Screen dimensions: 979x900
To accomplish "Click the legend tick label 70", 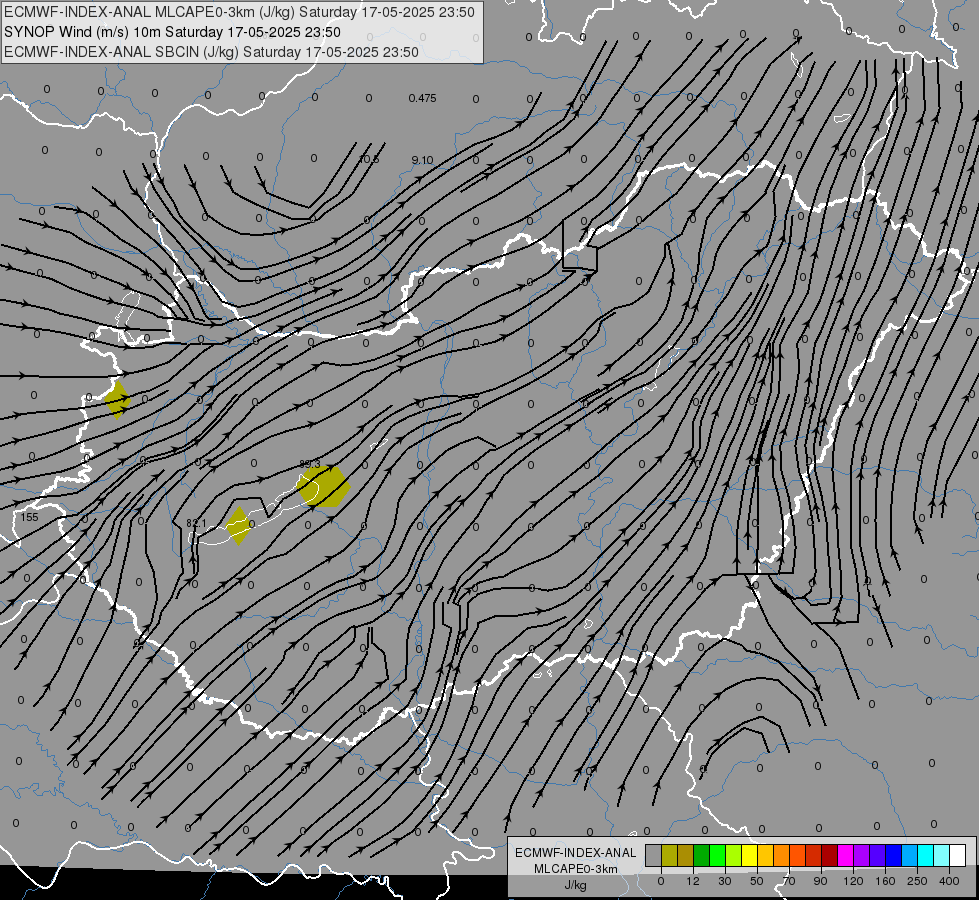I will pos(789,881).
